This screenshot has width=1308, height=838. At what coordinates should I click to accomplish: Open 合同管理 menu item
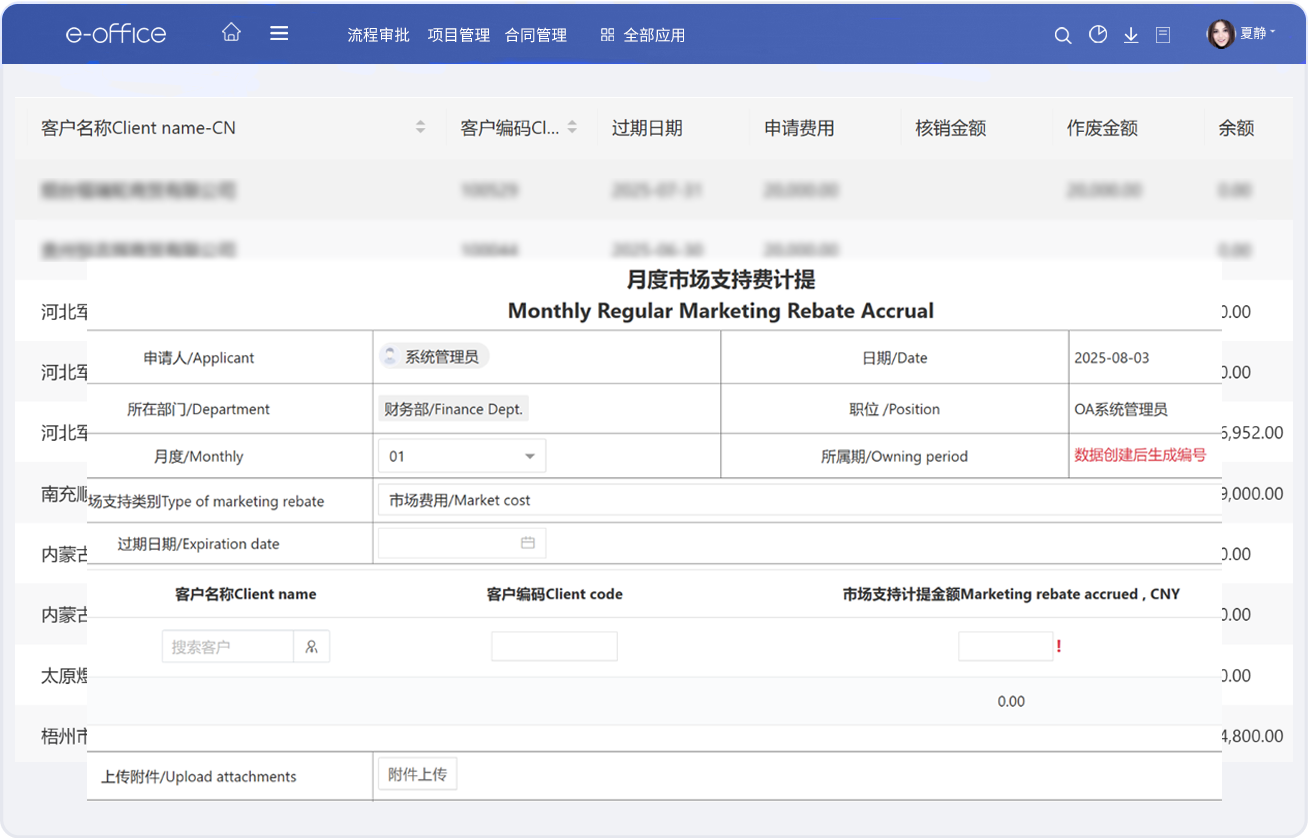pyautogui.click(x=536, y=35)
